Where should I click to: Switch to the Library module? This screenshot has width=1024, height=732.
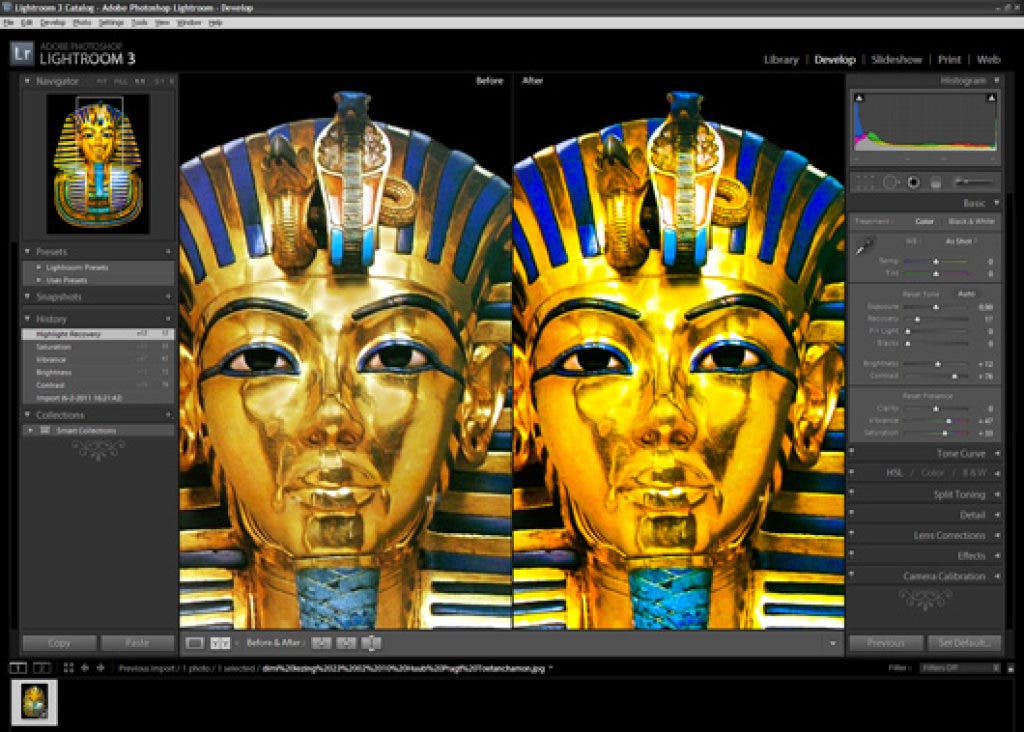click(781, 59)
